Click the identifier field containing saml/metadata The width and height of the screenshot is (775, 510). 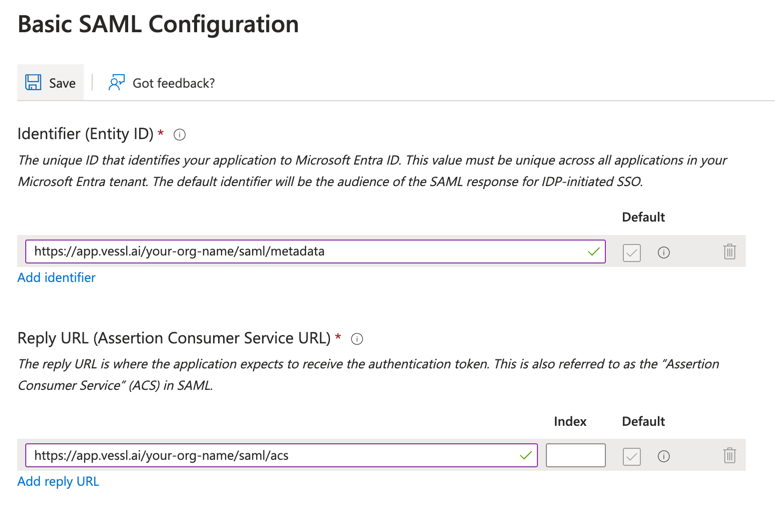pos(300,252)
